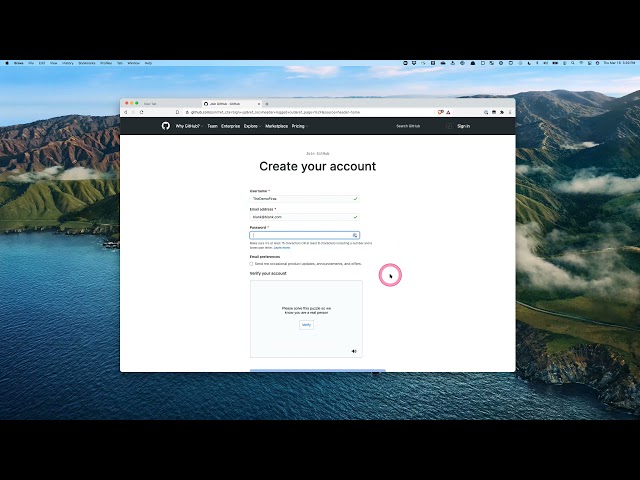Open the History menu

pyautogui.click(x=68, y=63)
